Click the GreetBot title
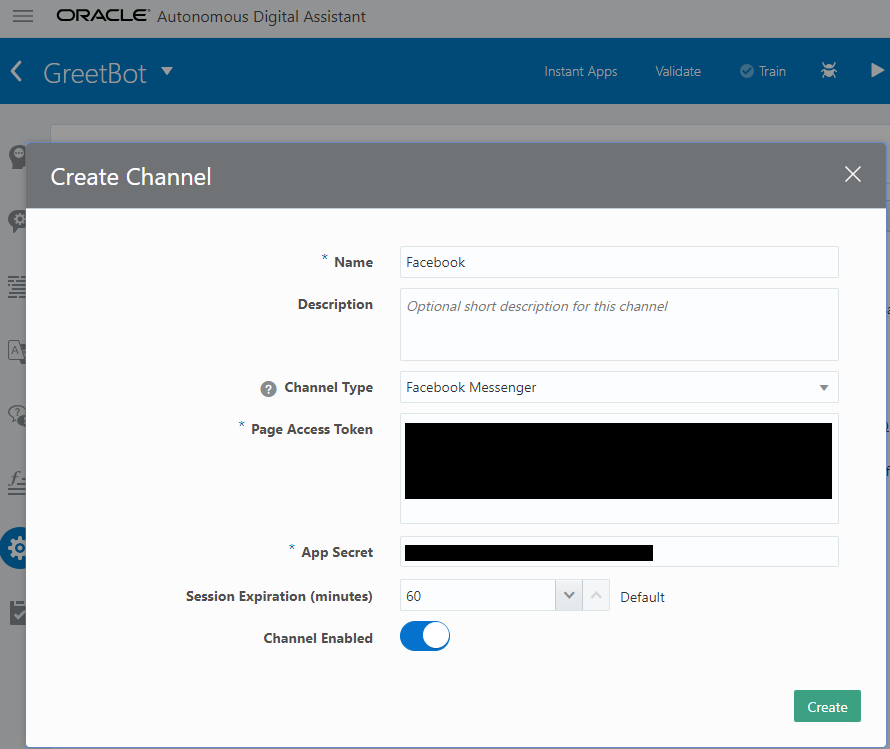 point(95,73)
